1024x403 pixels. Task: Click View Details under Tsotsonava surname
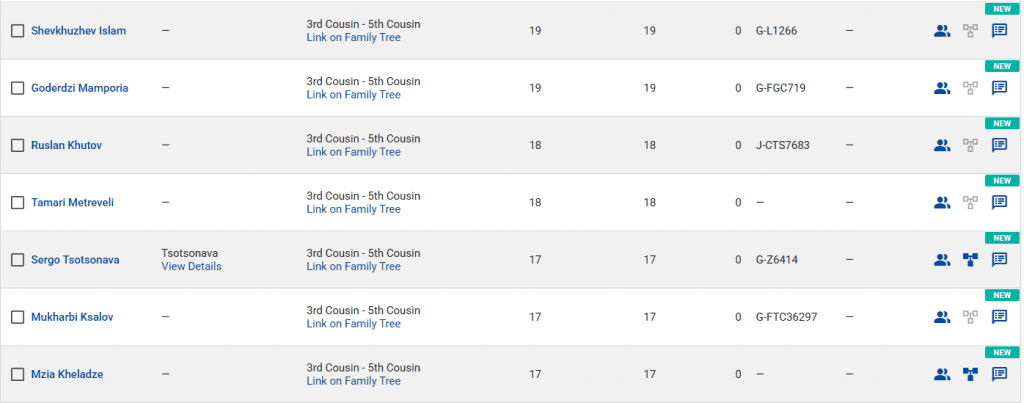(x=191, y=267)
